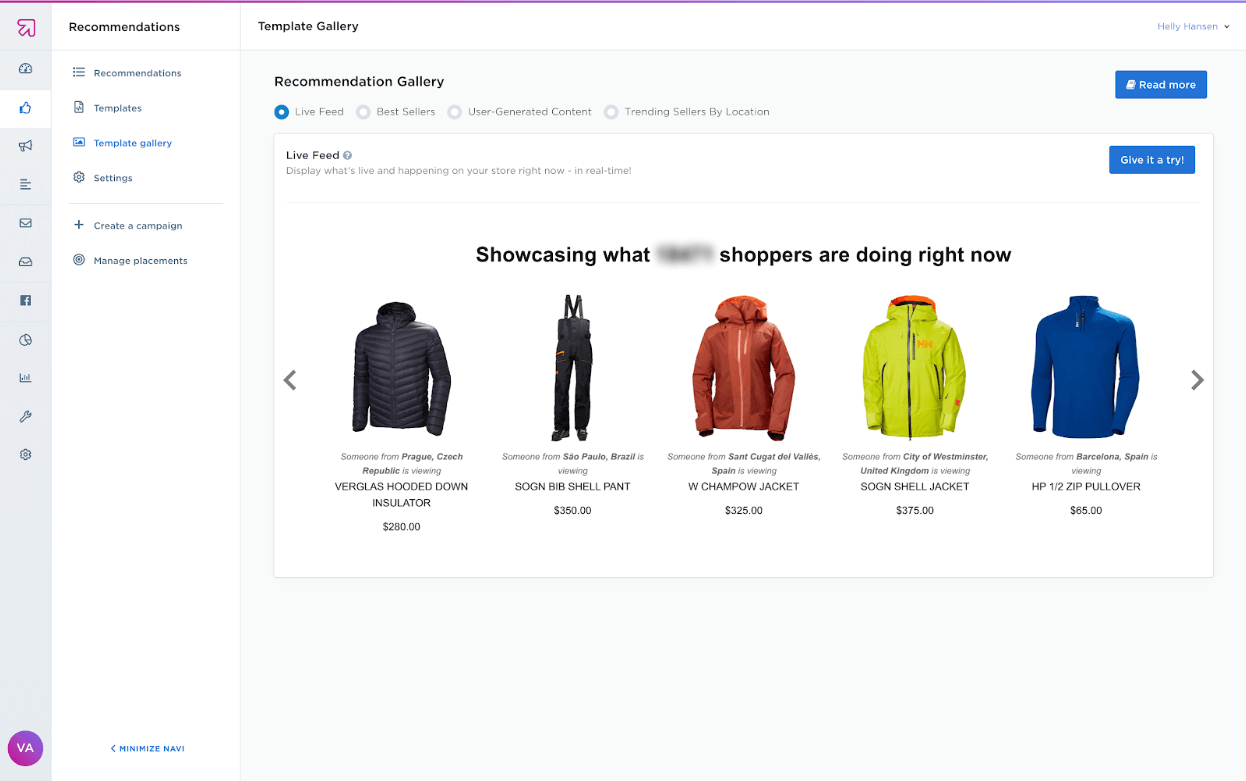
Task: Show next products with right carousel arrow
Action: pos(1197,380)
